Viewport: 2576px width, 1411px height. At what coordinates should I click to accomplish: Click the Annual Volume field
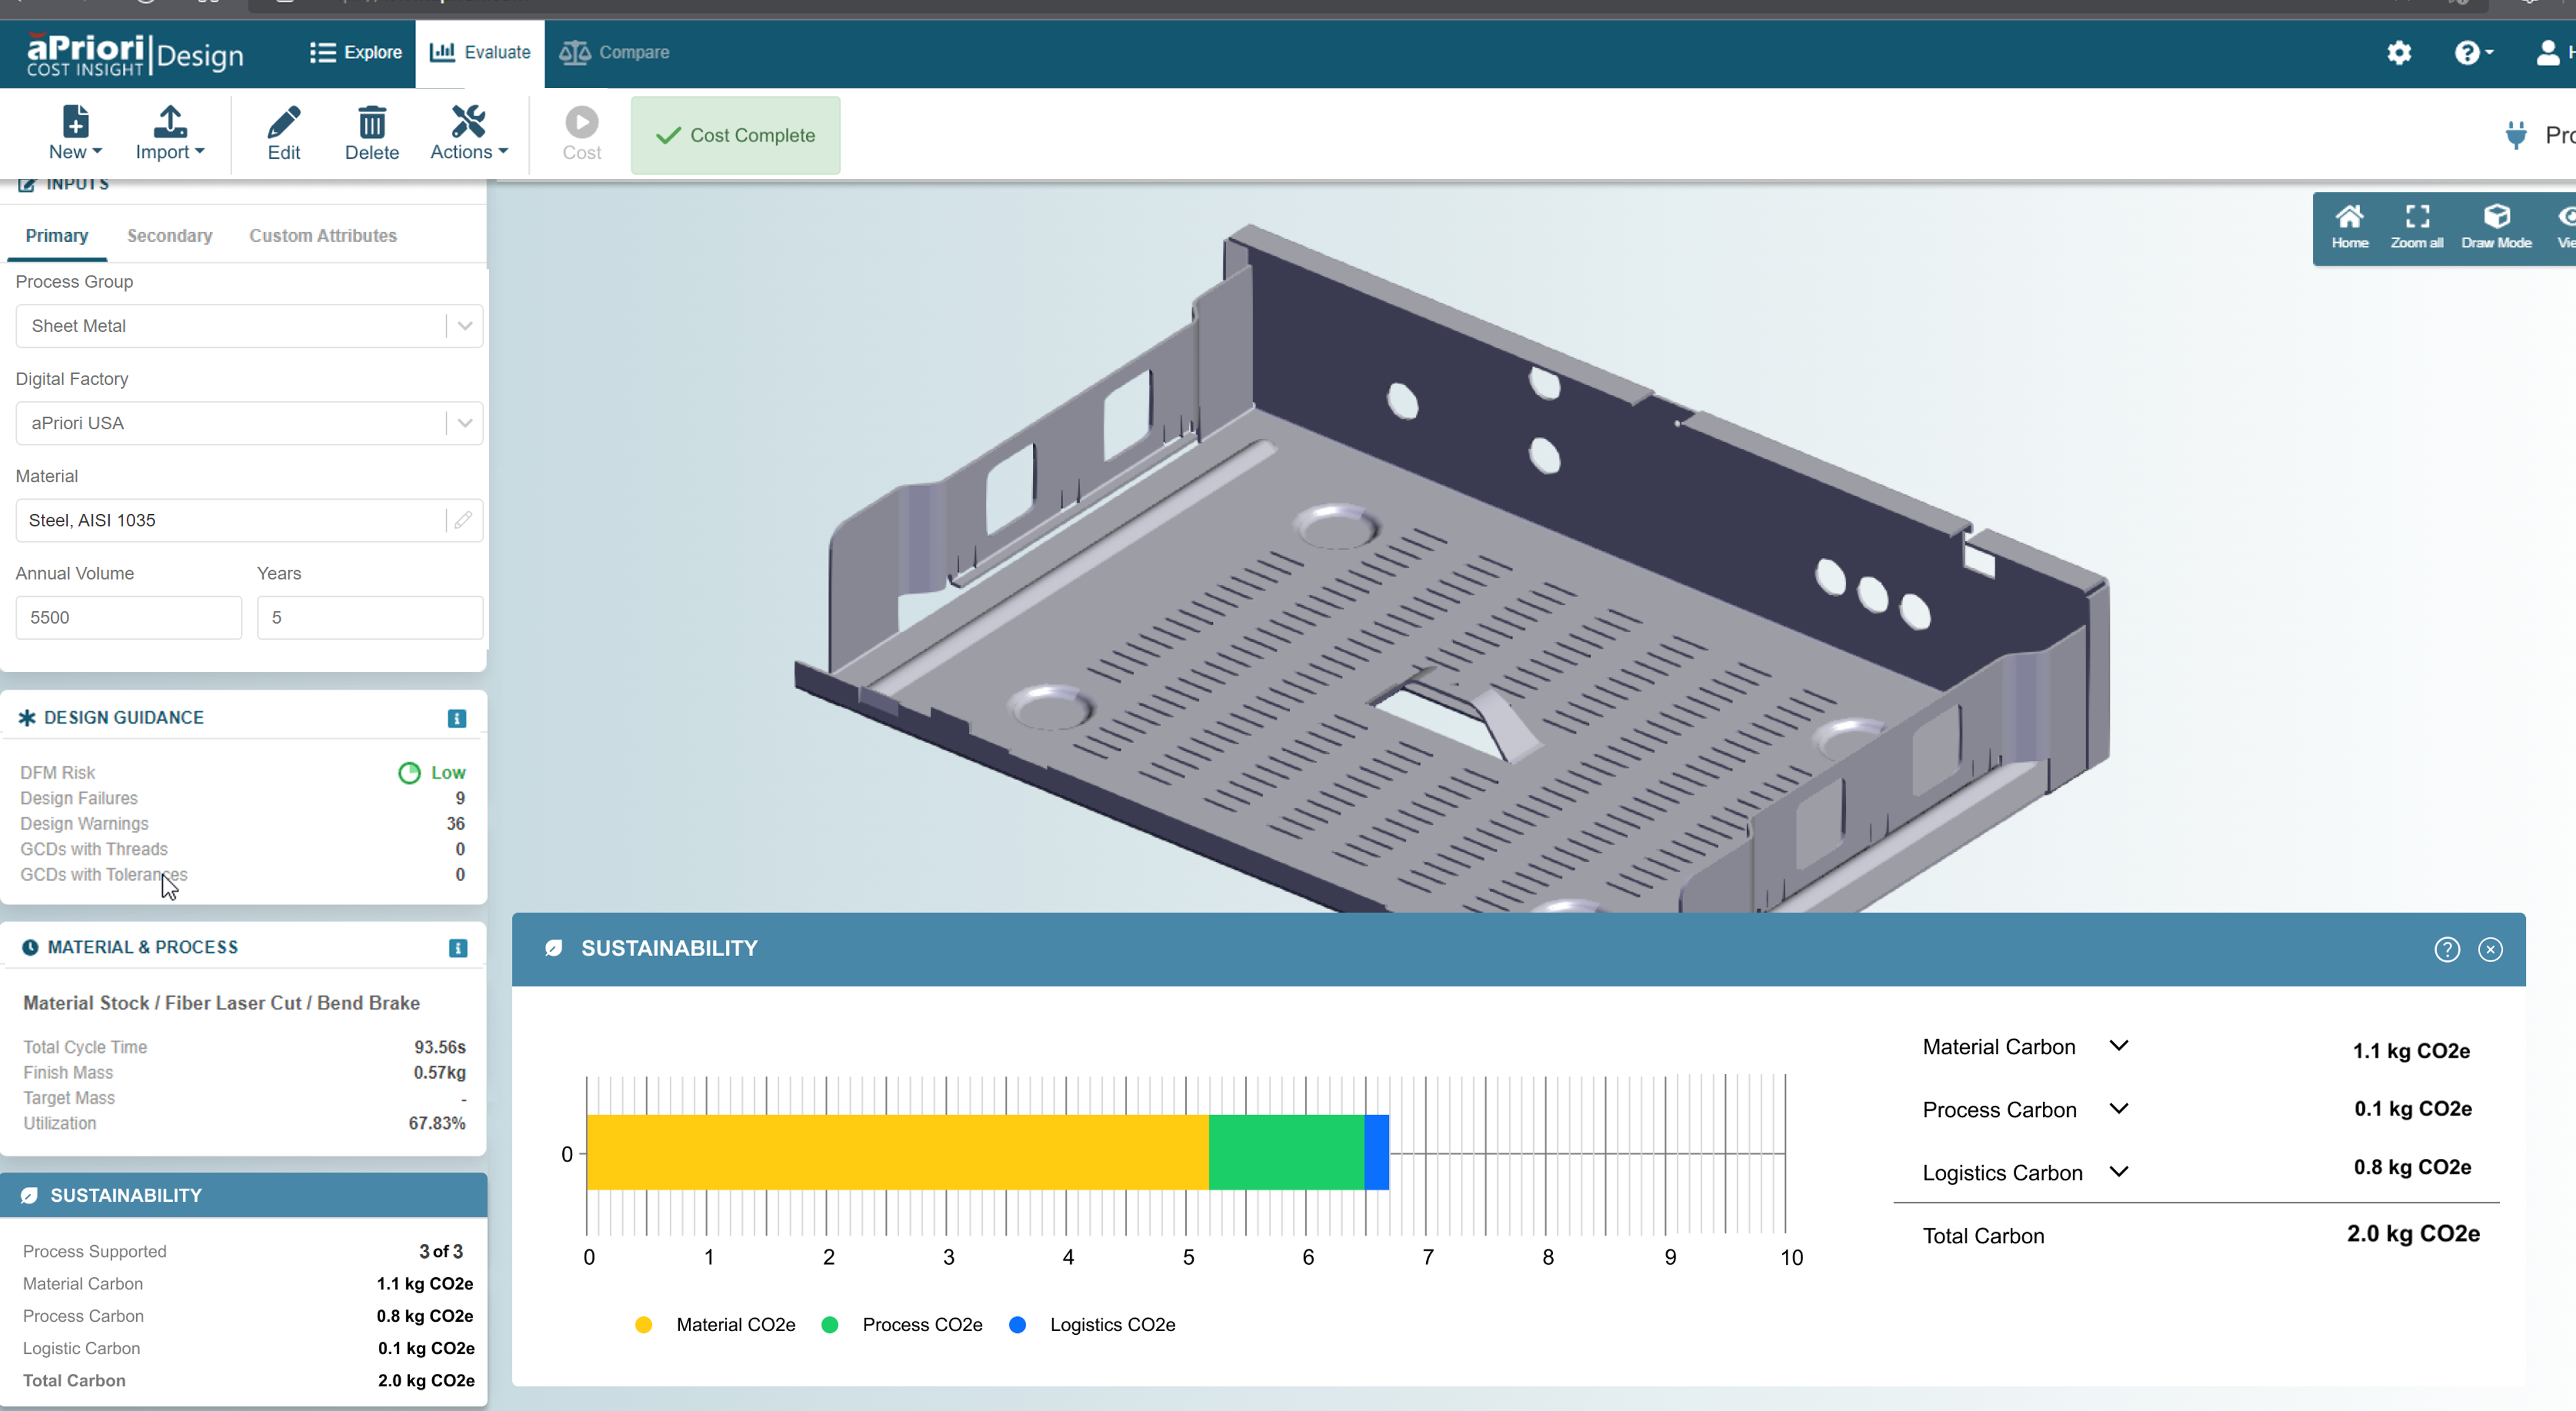tap(128, 617)
